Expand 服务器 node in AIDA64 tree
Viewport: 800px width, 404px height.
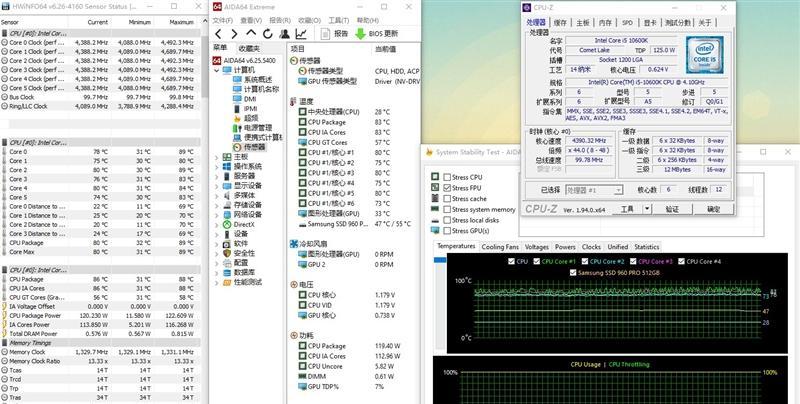[x=217, y=176]
